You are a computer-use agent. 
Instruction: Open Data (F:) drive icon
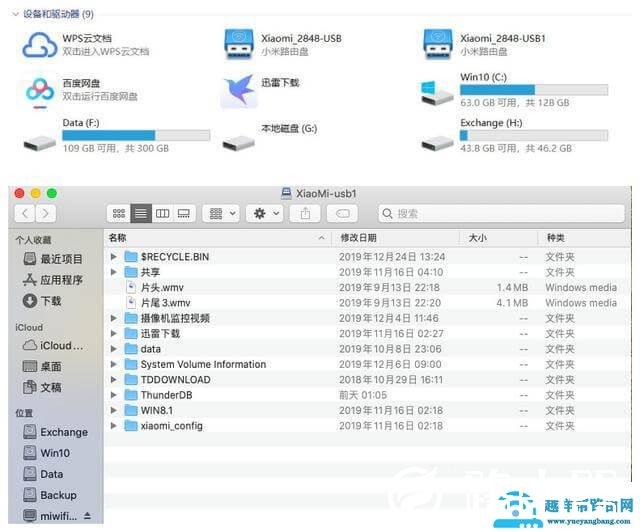[40, 143]
